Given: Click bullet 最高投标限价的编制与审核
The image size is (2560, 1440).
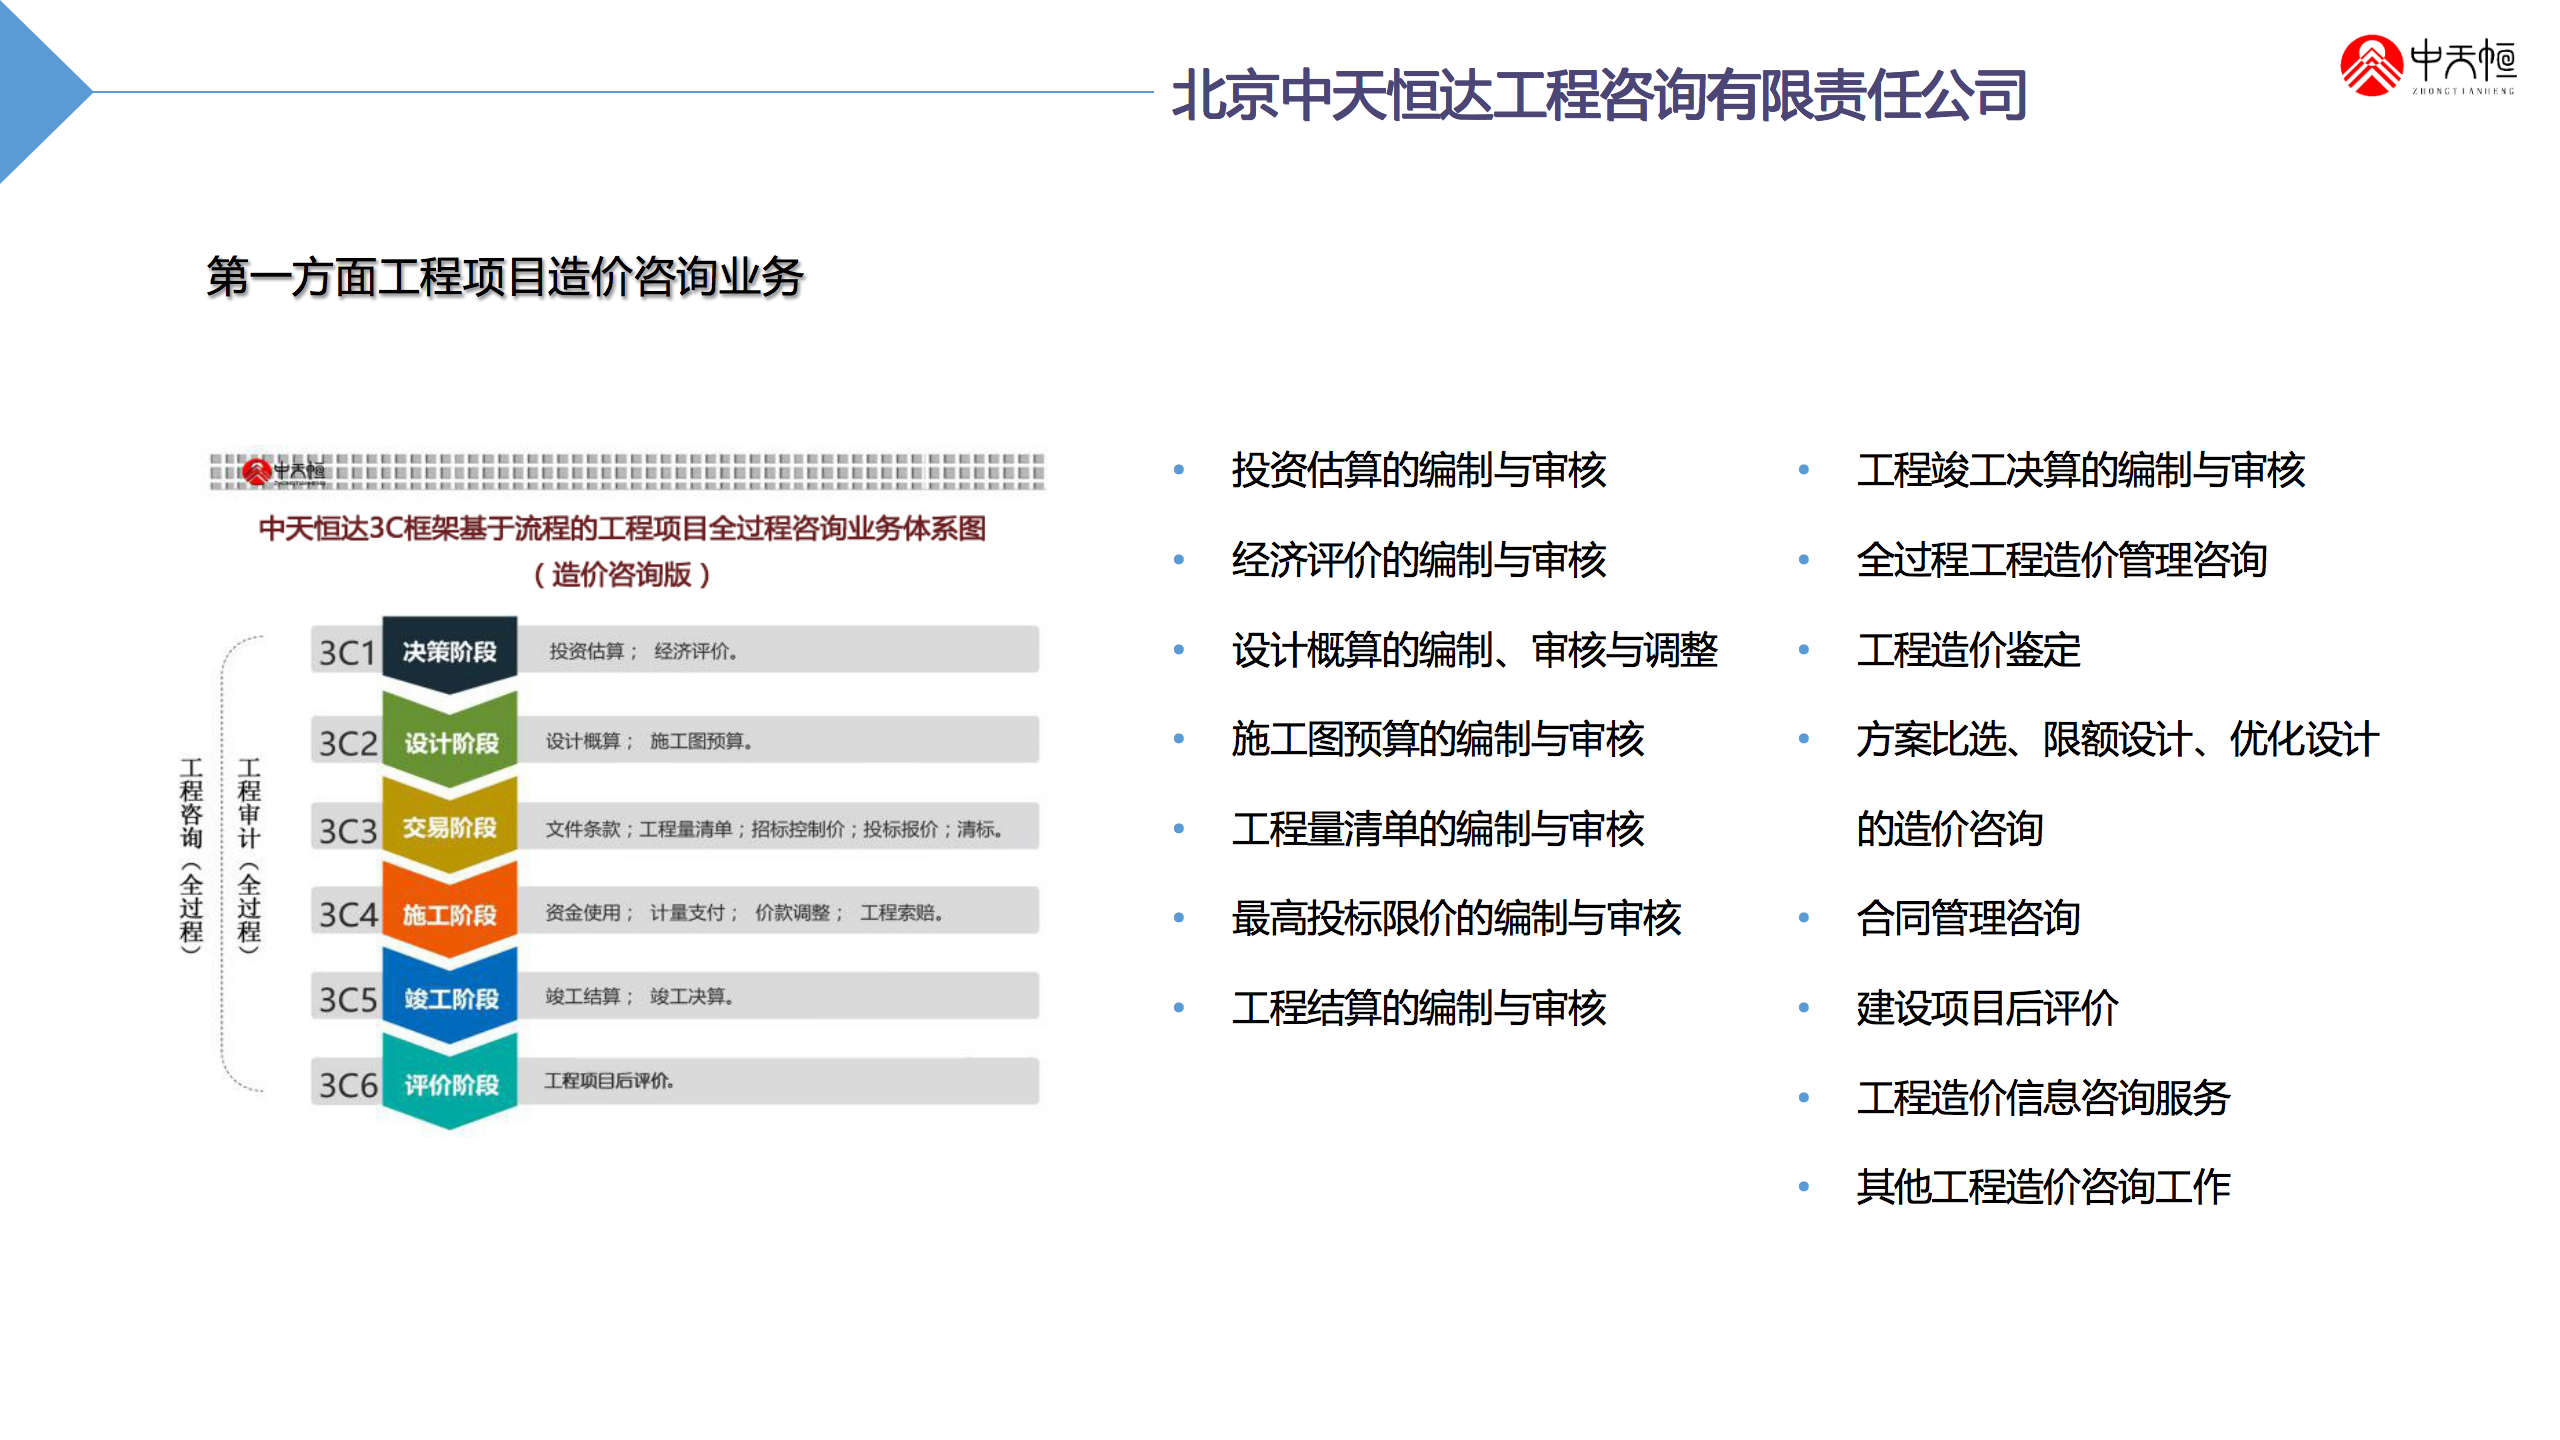Looking at the screenshot, I should tap(1457, 918).
